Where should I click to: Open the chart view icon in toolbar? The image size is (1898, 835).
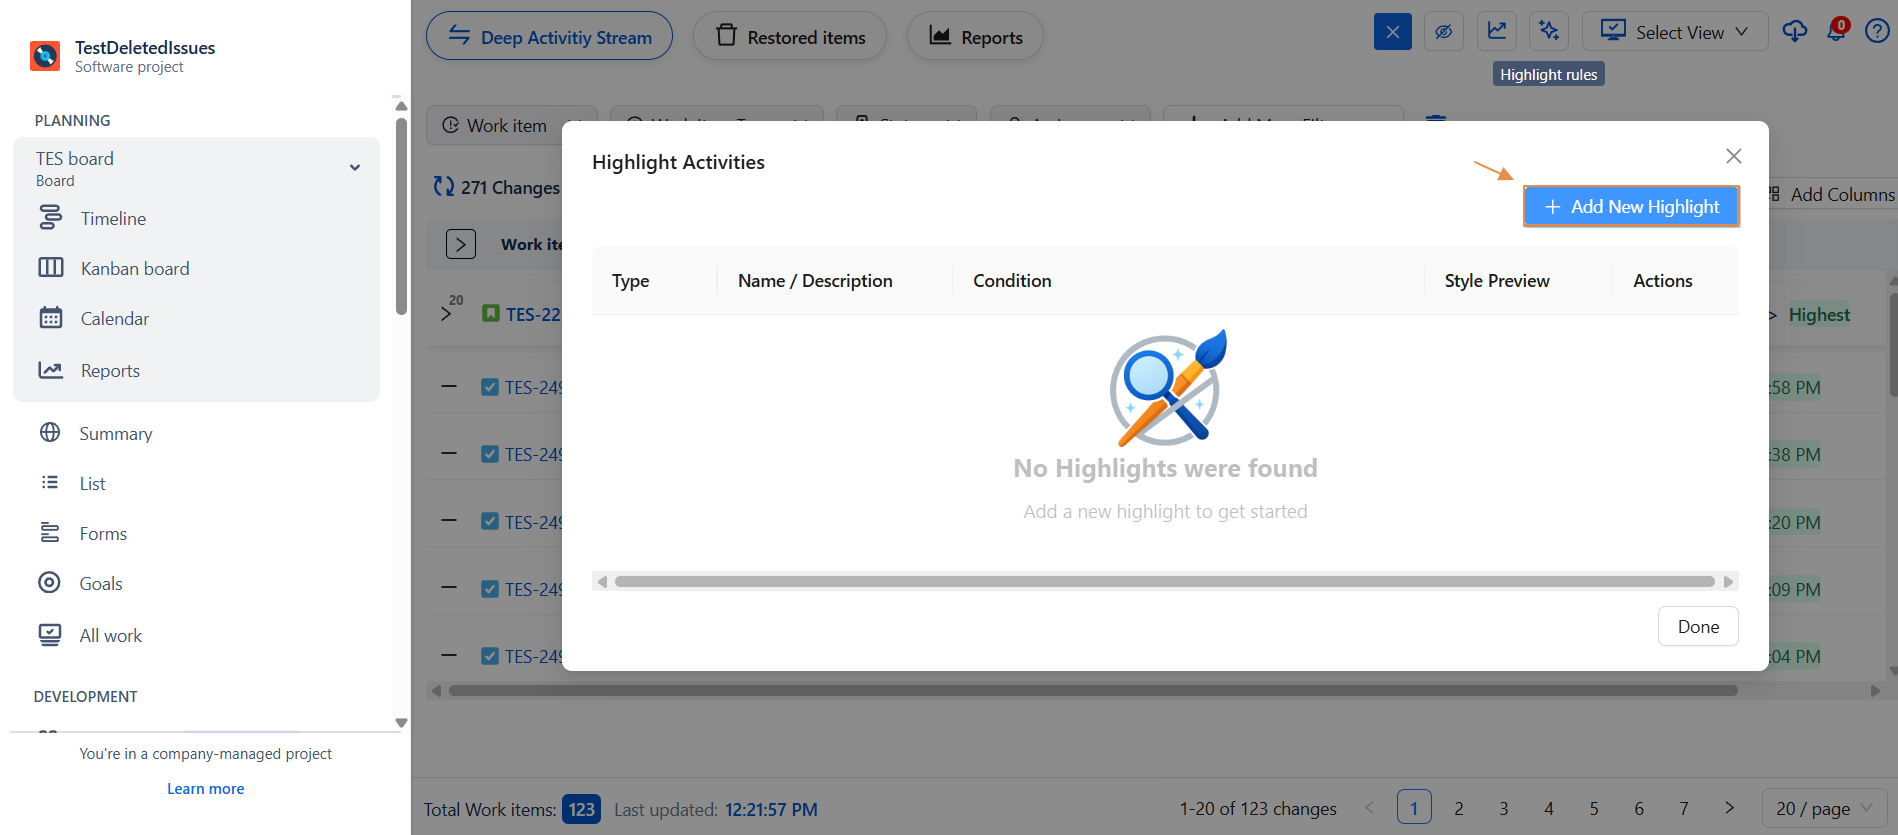pos(1497,31)
